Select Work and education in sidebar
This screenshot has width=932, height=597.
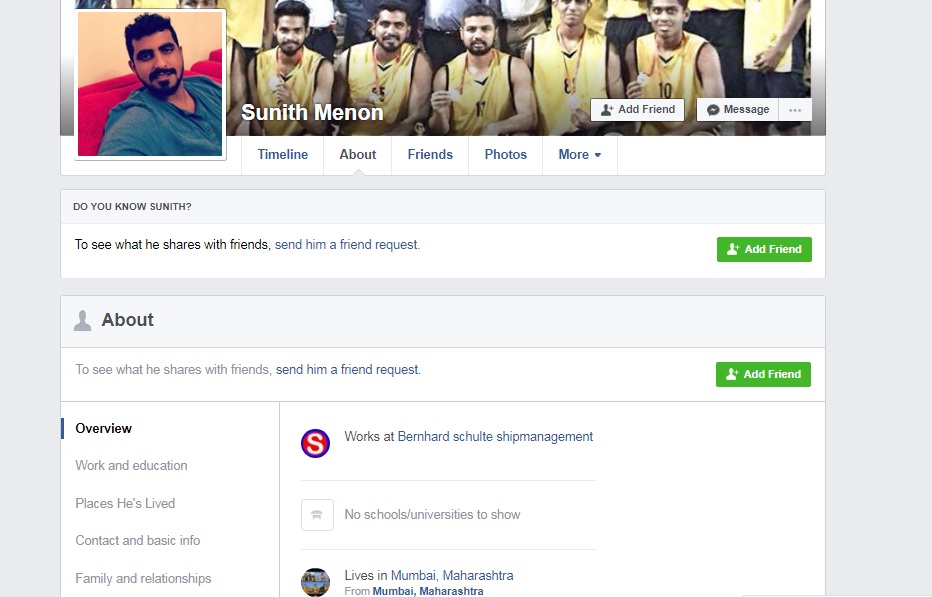pyautogui.click(x=131, y=466)
